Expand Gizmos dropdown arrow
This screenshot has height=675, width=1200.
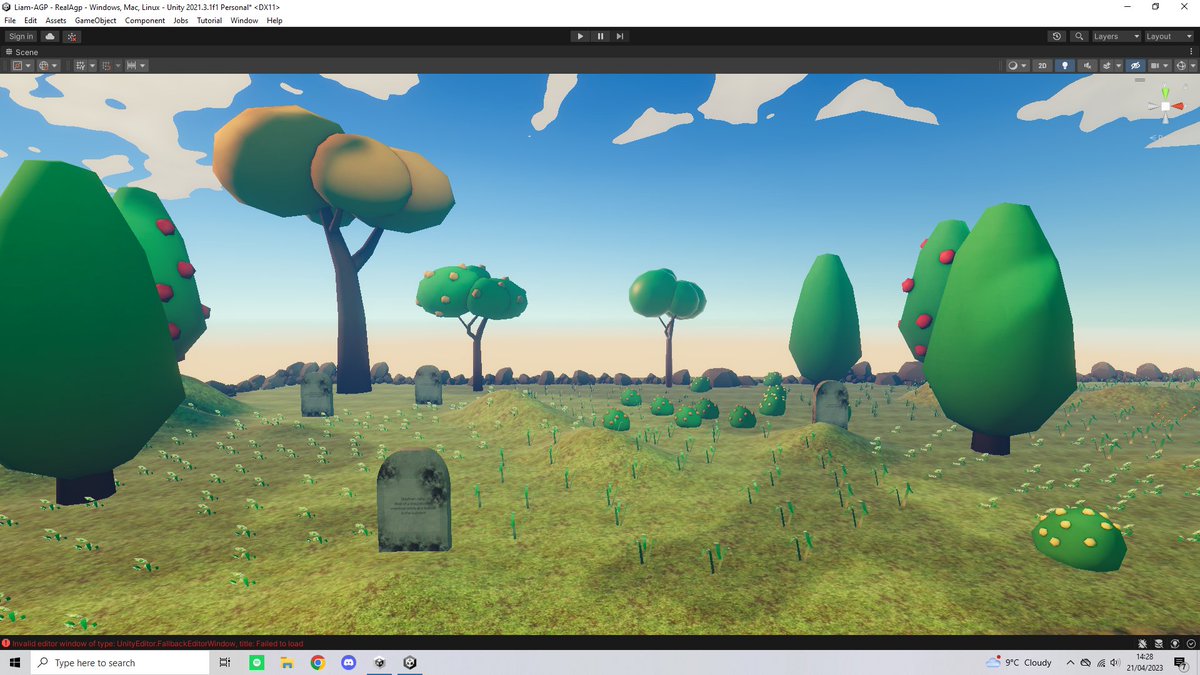click(1193, 66)
